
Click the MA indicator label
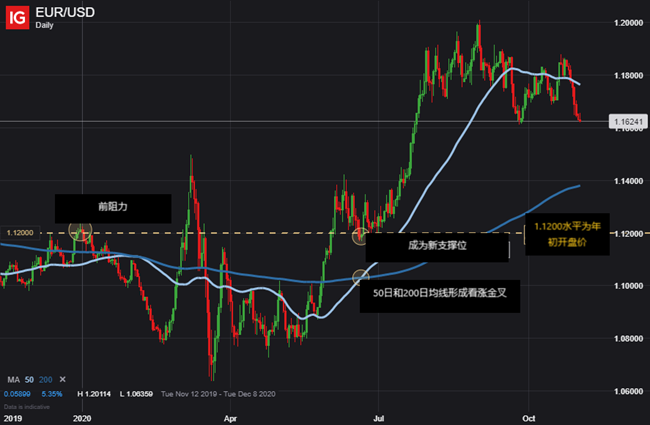14,381
